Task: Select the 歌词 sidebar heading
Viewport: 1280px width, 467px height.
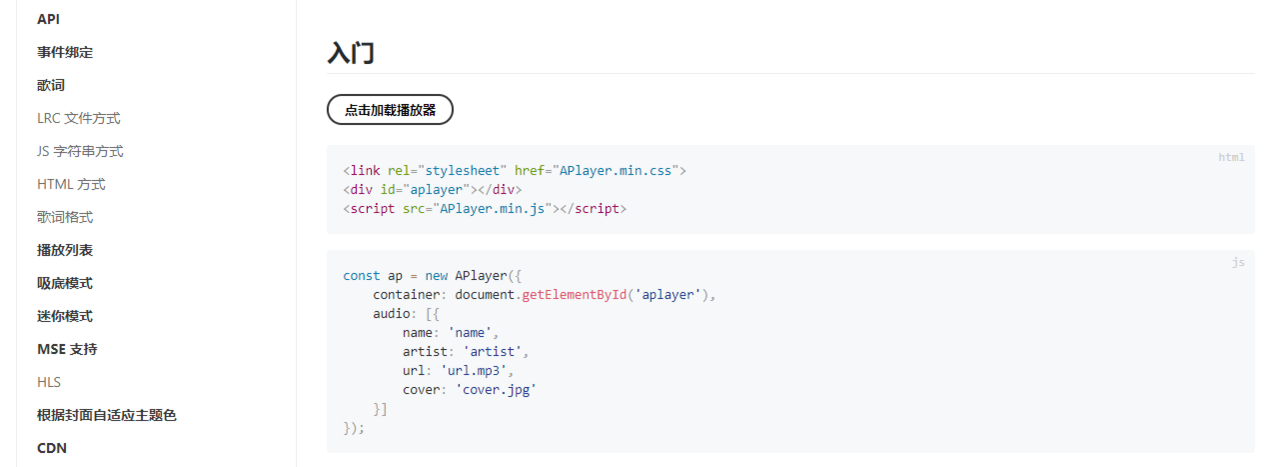Action: coord(51,85)
